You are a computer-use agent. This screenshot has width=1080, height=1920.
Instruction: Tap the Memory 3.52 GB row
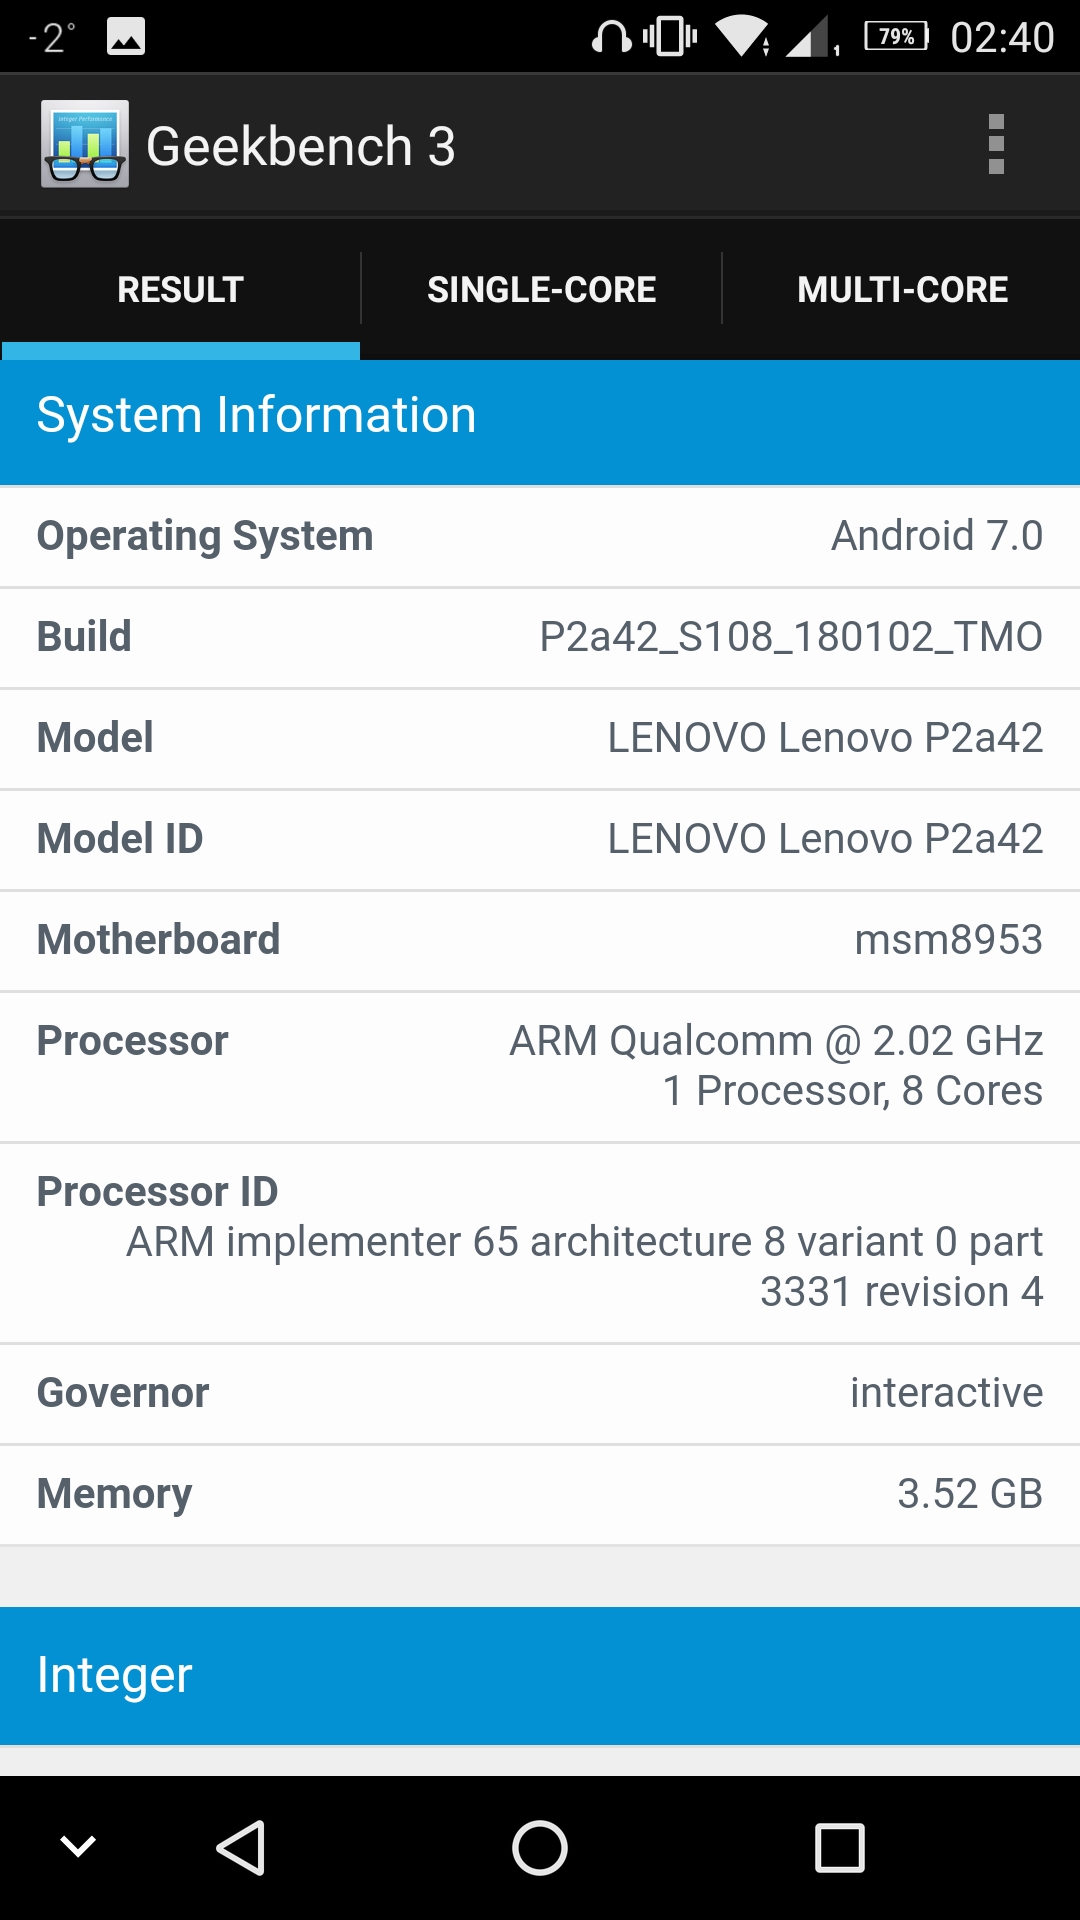point(540,1494)
